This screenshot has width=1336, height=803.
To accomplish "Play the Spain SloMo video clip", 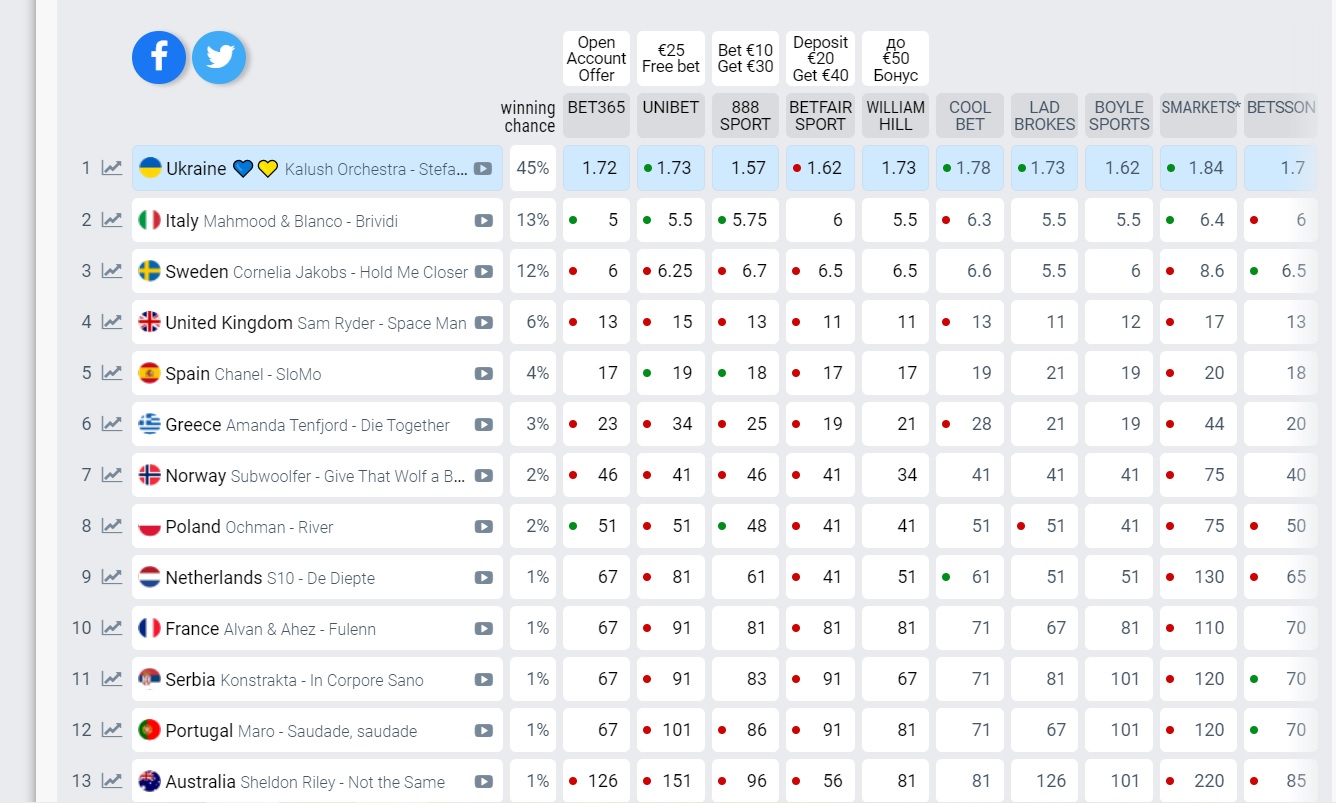I will 484,373.
